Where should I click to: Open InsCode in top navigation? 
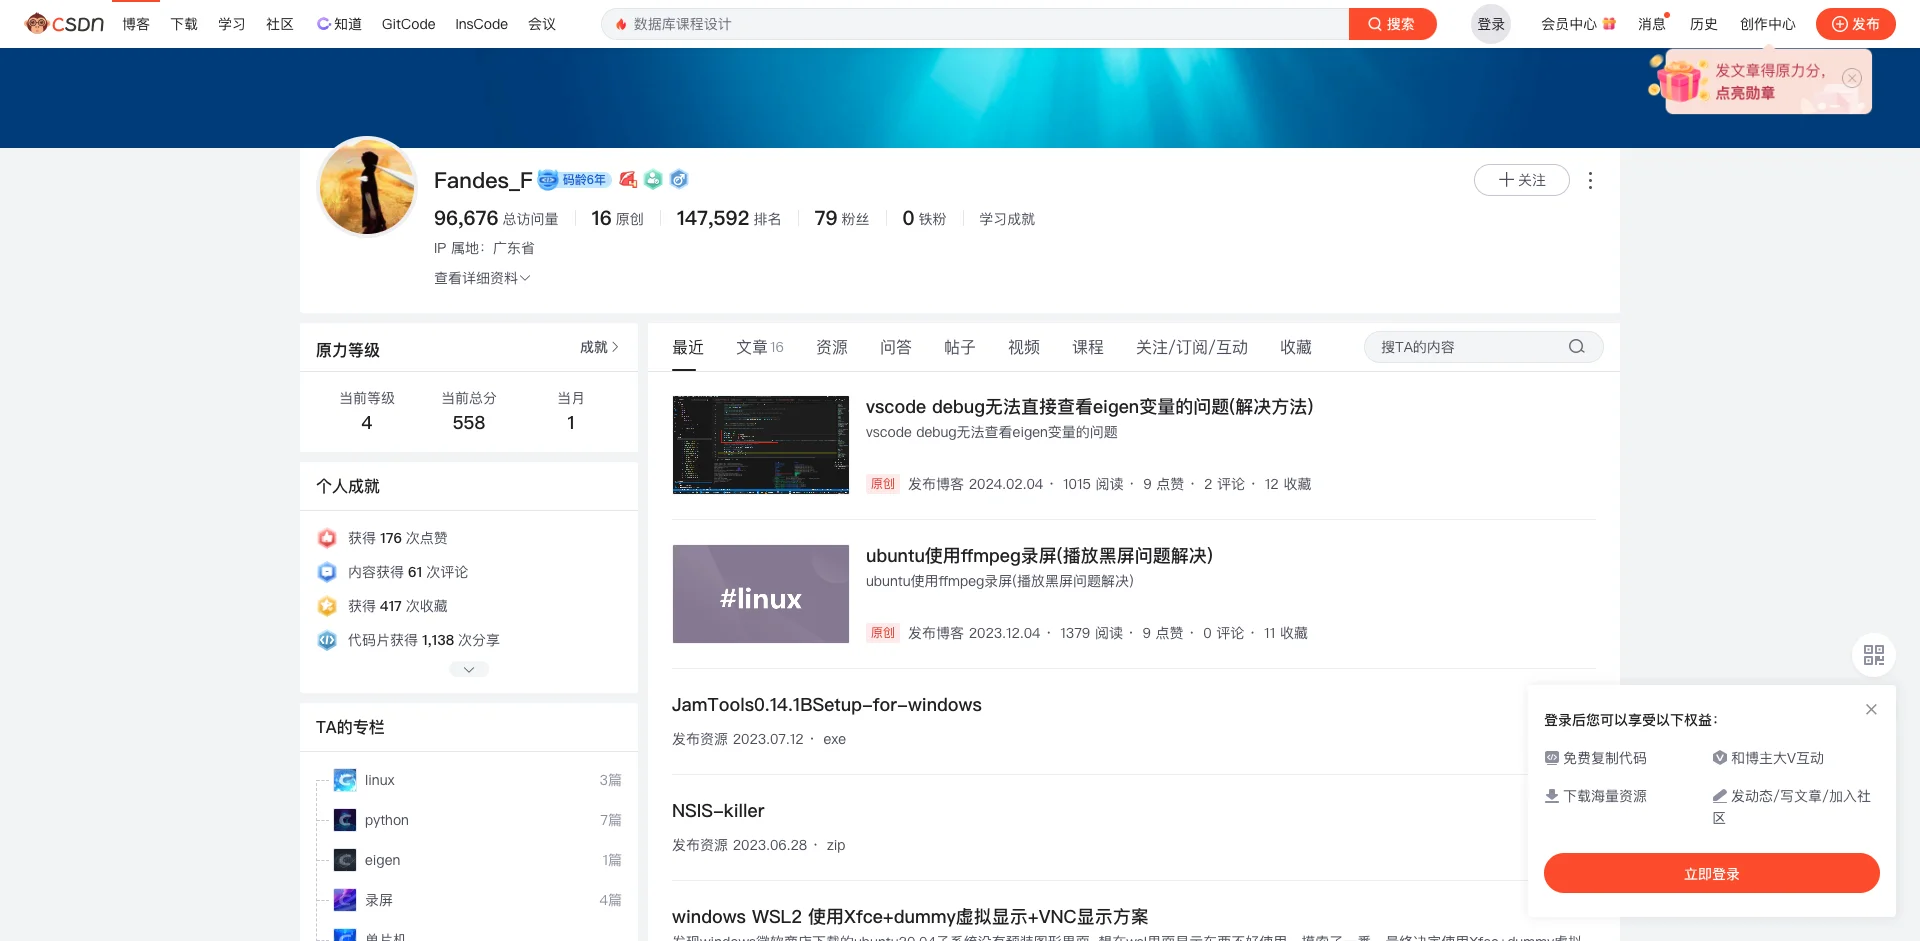pyautogui.click(x=481, y=24)
